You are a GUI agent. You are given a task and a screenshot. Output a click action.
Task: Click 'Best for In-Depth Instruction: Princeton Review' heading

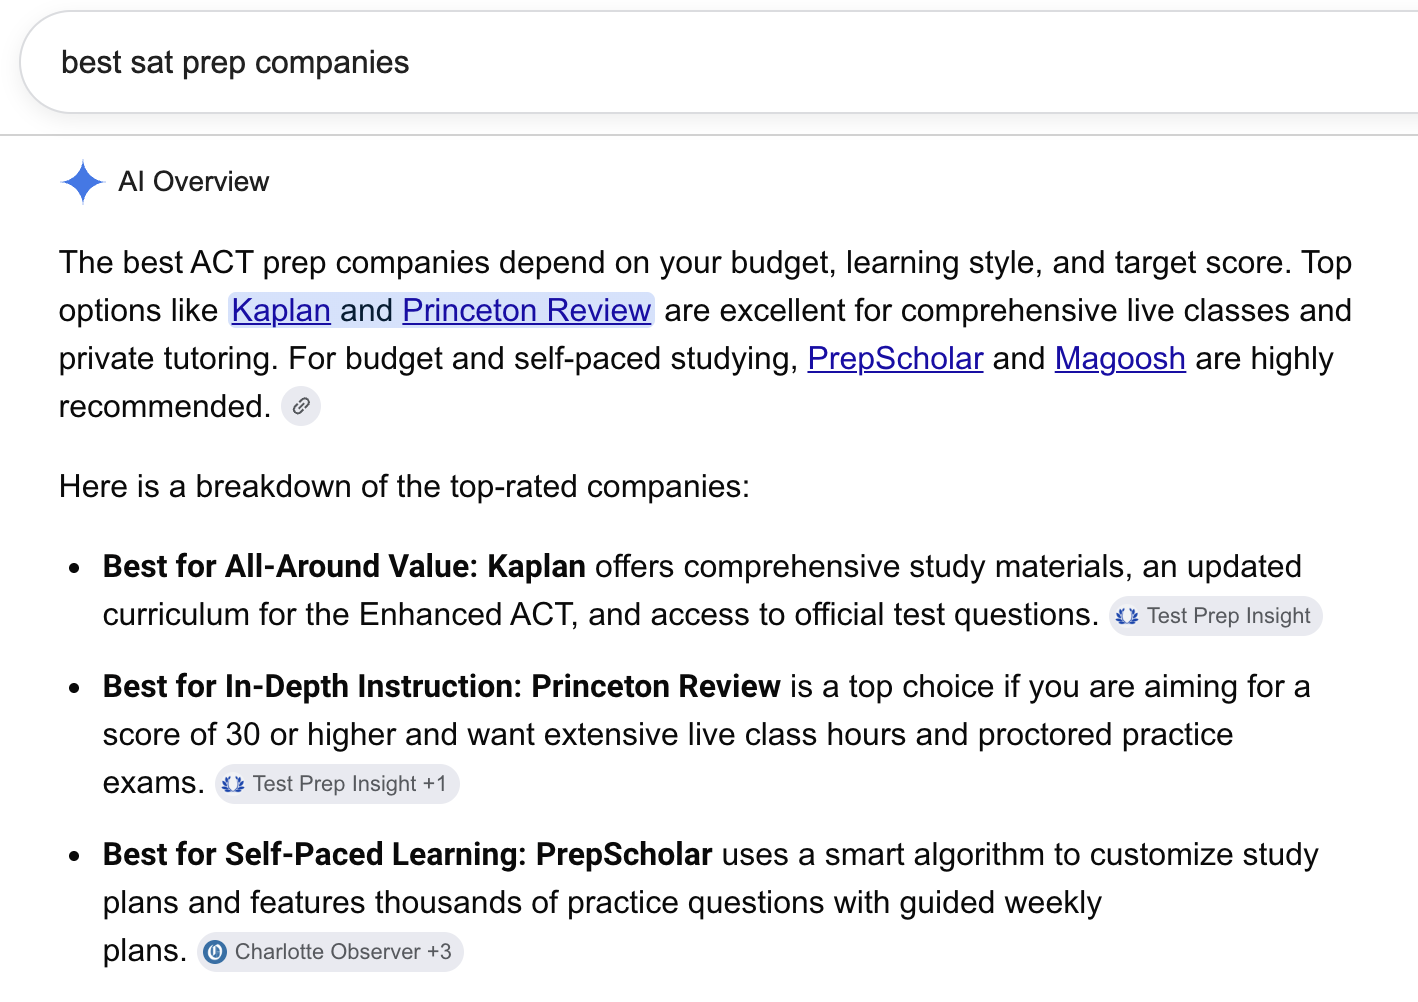[441, 686]
